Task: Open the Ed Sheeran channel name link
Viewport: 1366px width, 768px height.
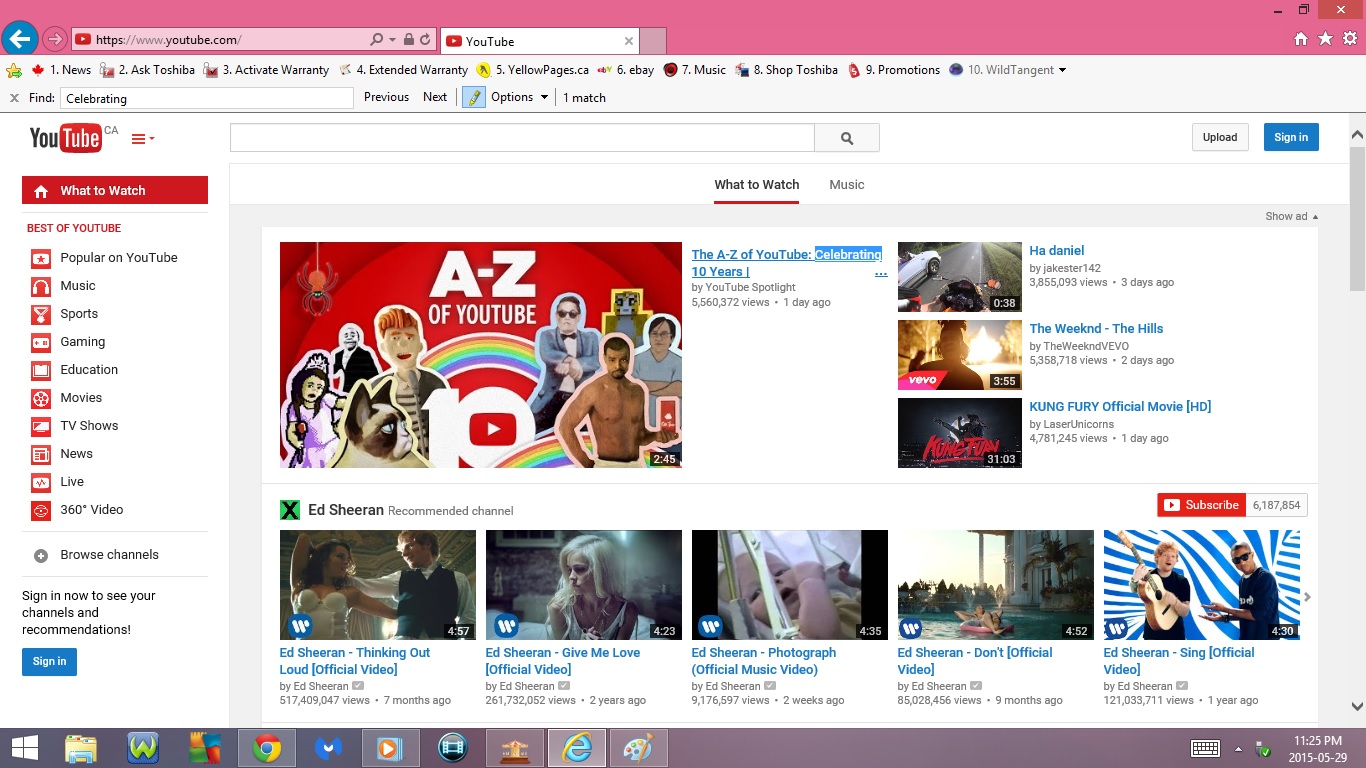Action: pyautogui.click(x=346, y=510)
